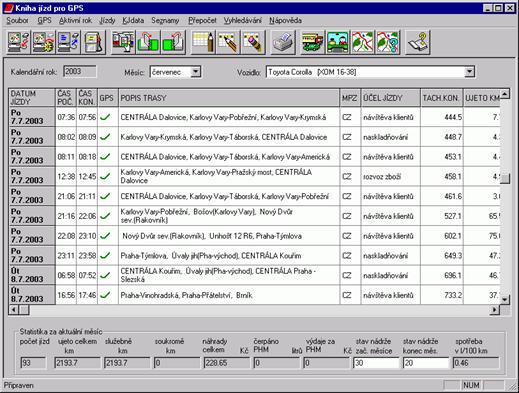
Task: Click the DATUM JÍZDY column header
Action: point(32,98)
